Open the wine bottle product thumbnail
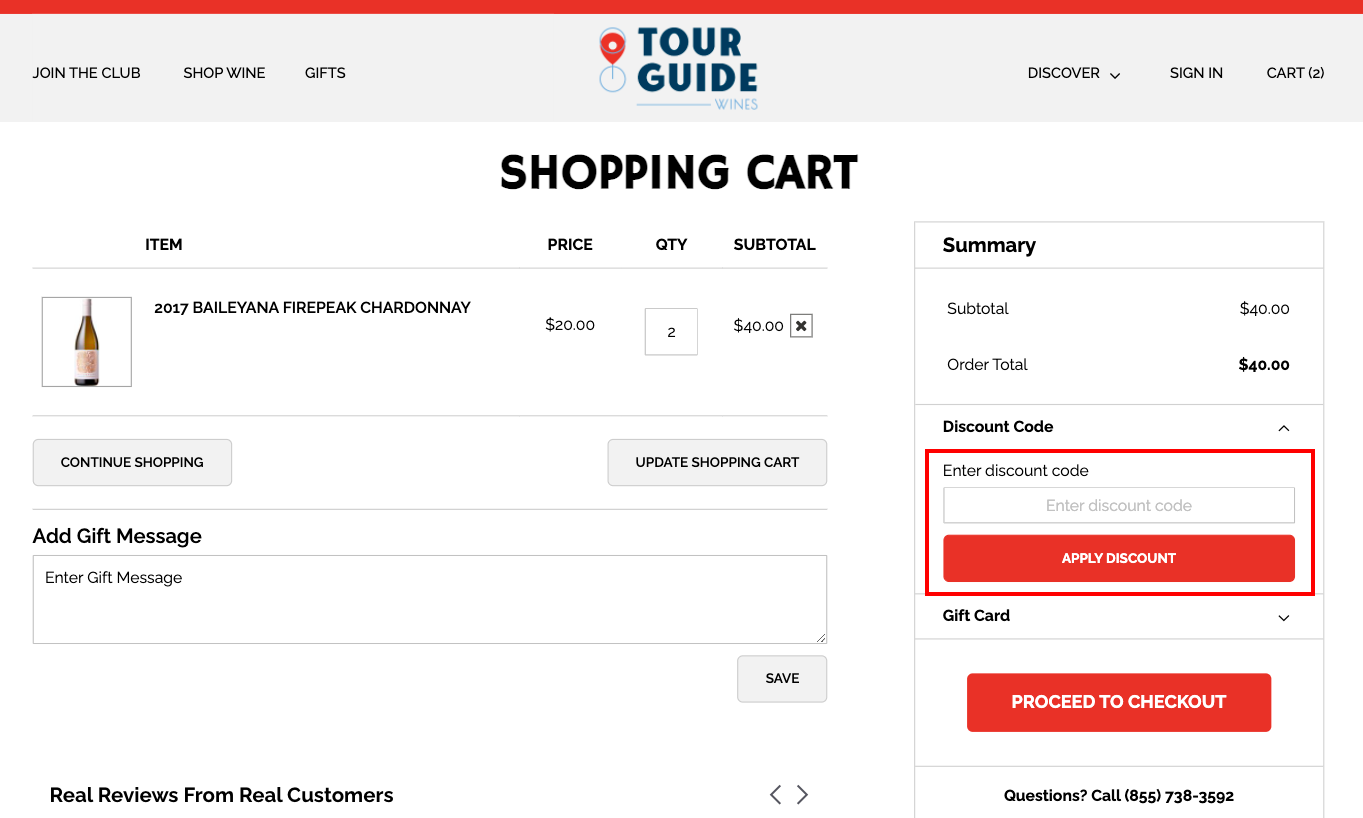Screen dimensions: 1363x818 tap(87, 342)
